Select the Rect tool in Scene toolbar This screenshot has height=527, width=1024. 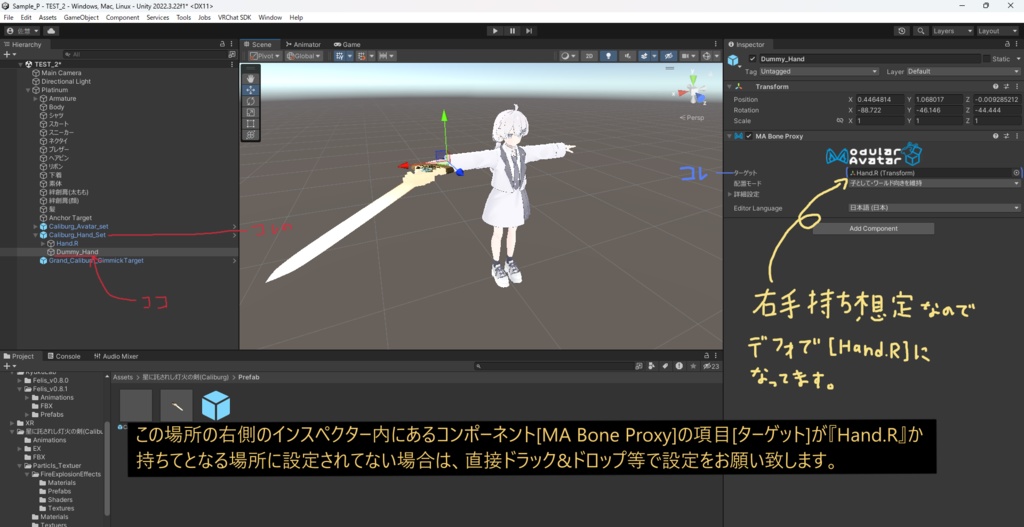tap(250, 123)
